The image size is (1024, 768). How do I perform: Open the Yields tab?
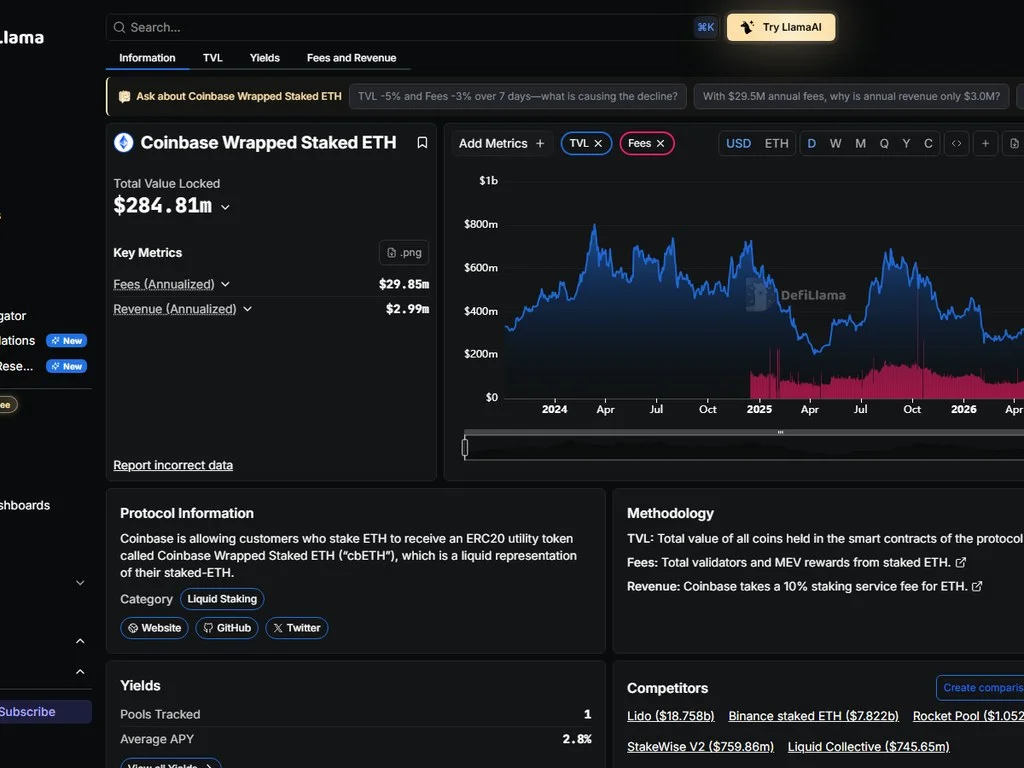264,58
